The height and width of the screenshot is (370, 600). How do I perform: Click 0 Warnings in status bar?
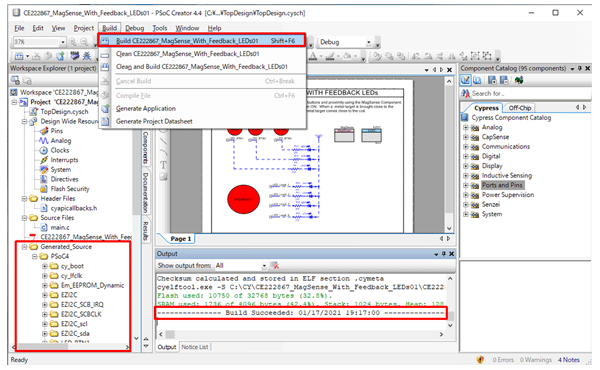point(536,360)
